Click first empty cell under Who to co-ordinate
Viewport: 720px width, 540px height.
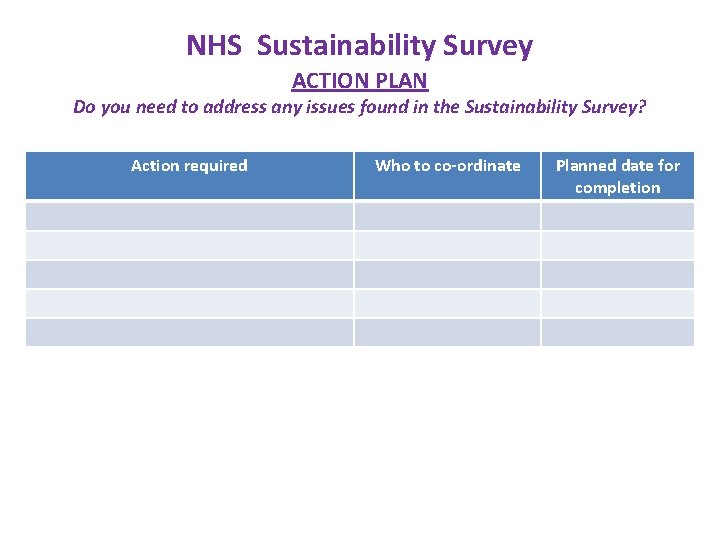[x=447, y=216]
